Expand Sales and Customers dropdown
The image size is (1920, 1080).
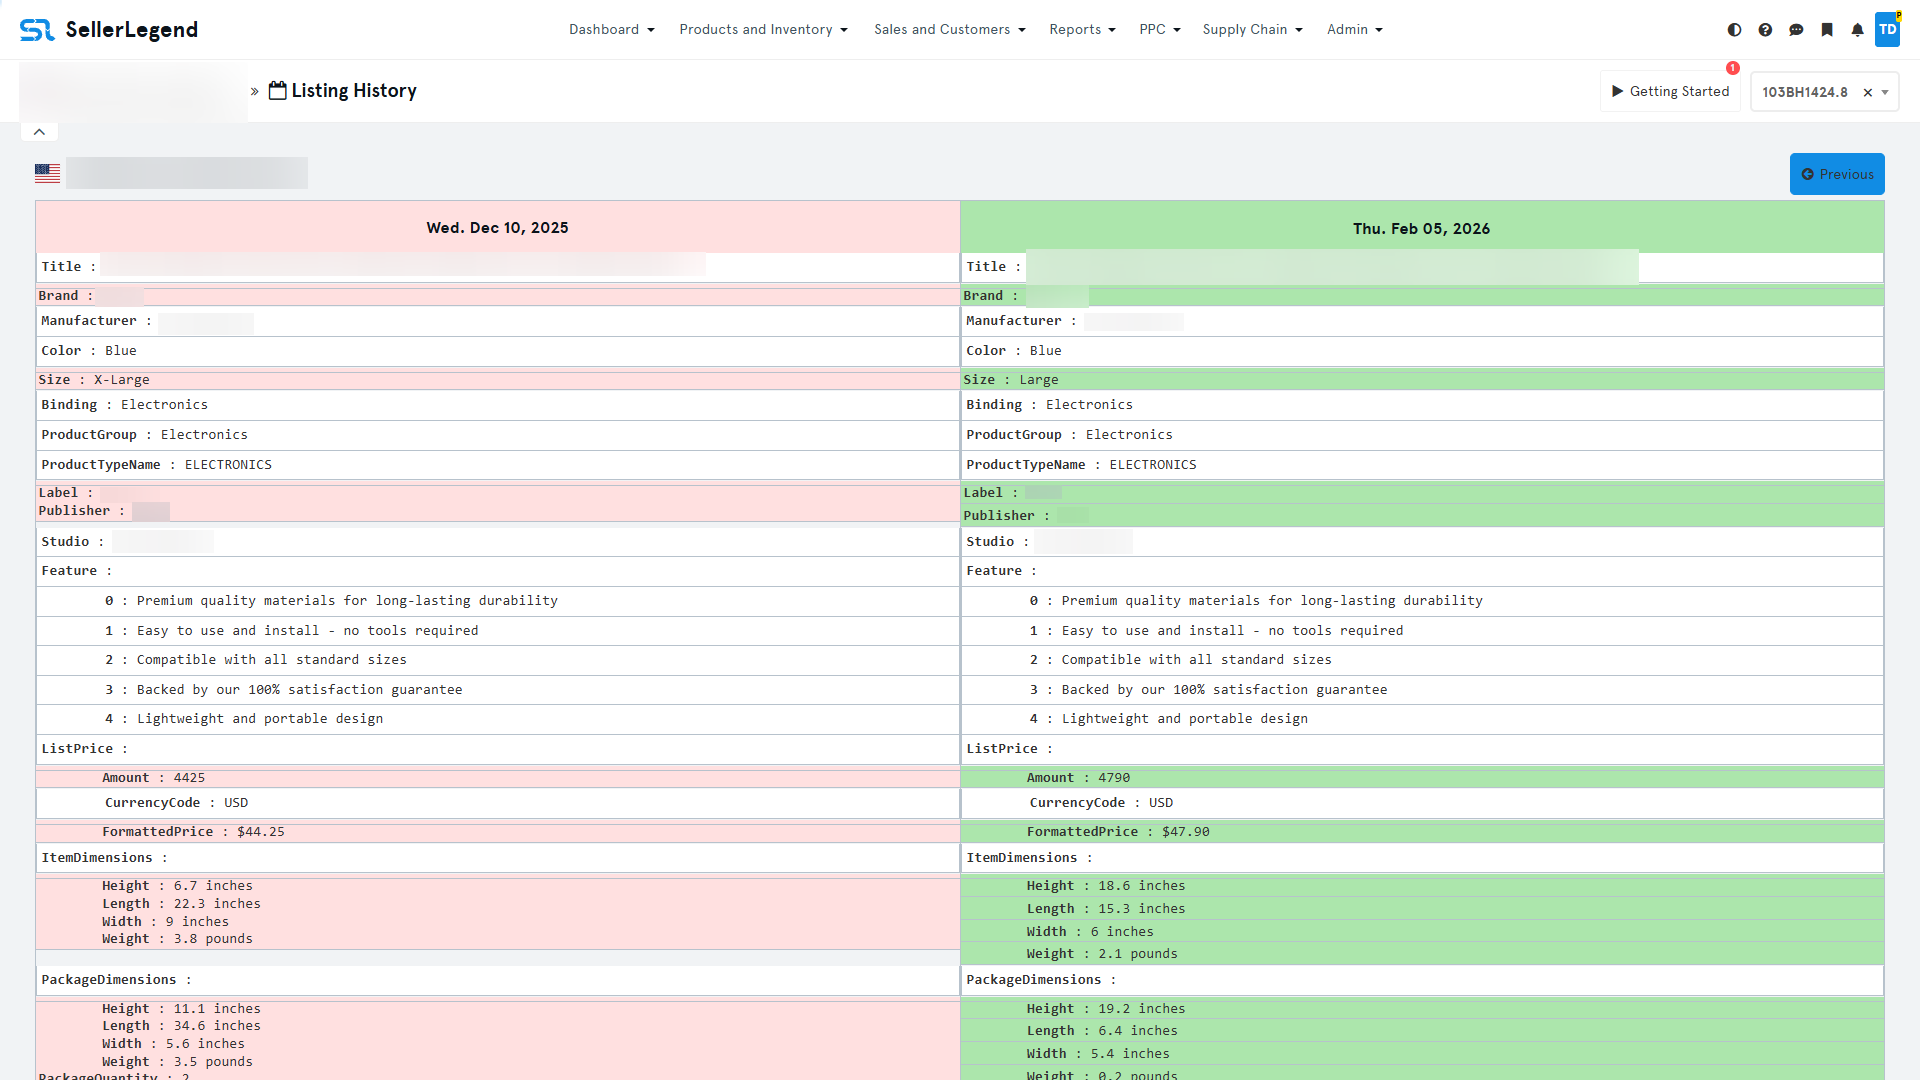(949, 30)
